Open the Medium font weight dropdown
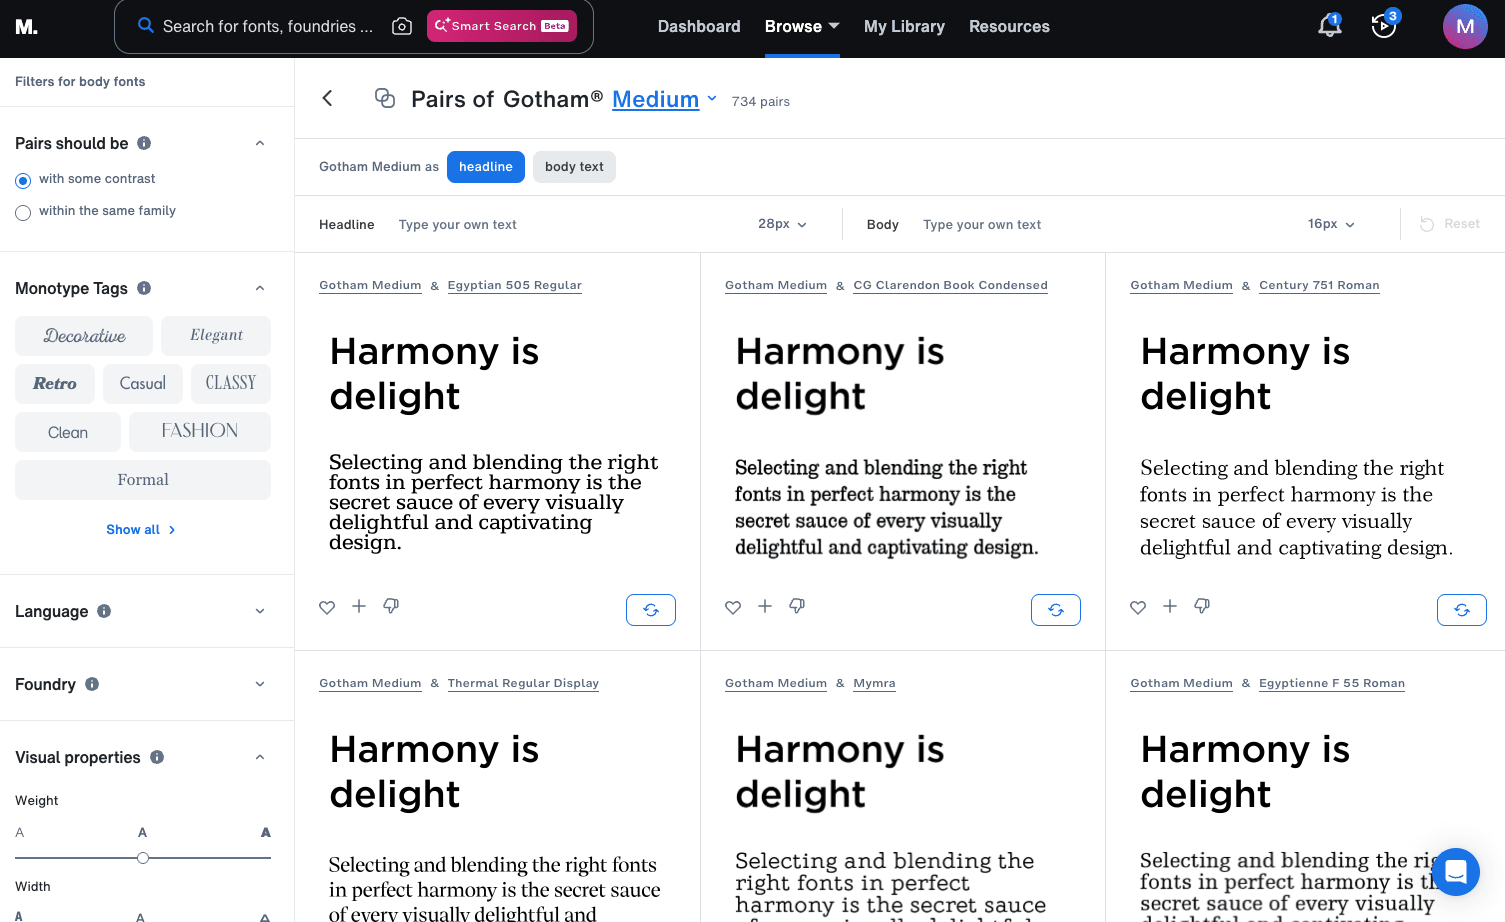Viewport: 1505px width, 922px height. [x=664, y=99]
